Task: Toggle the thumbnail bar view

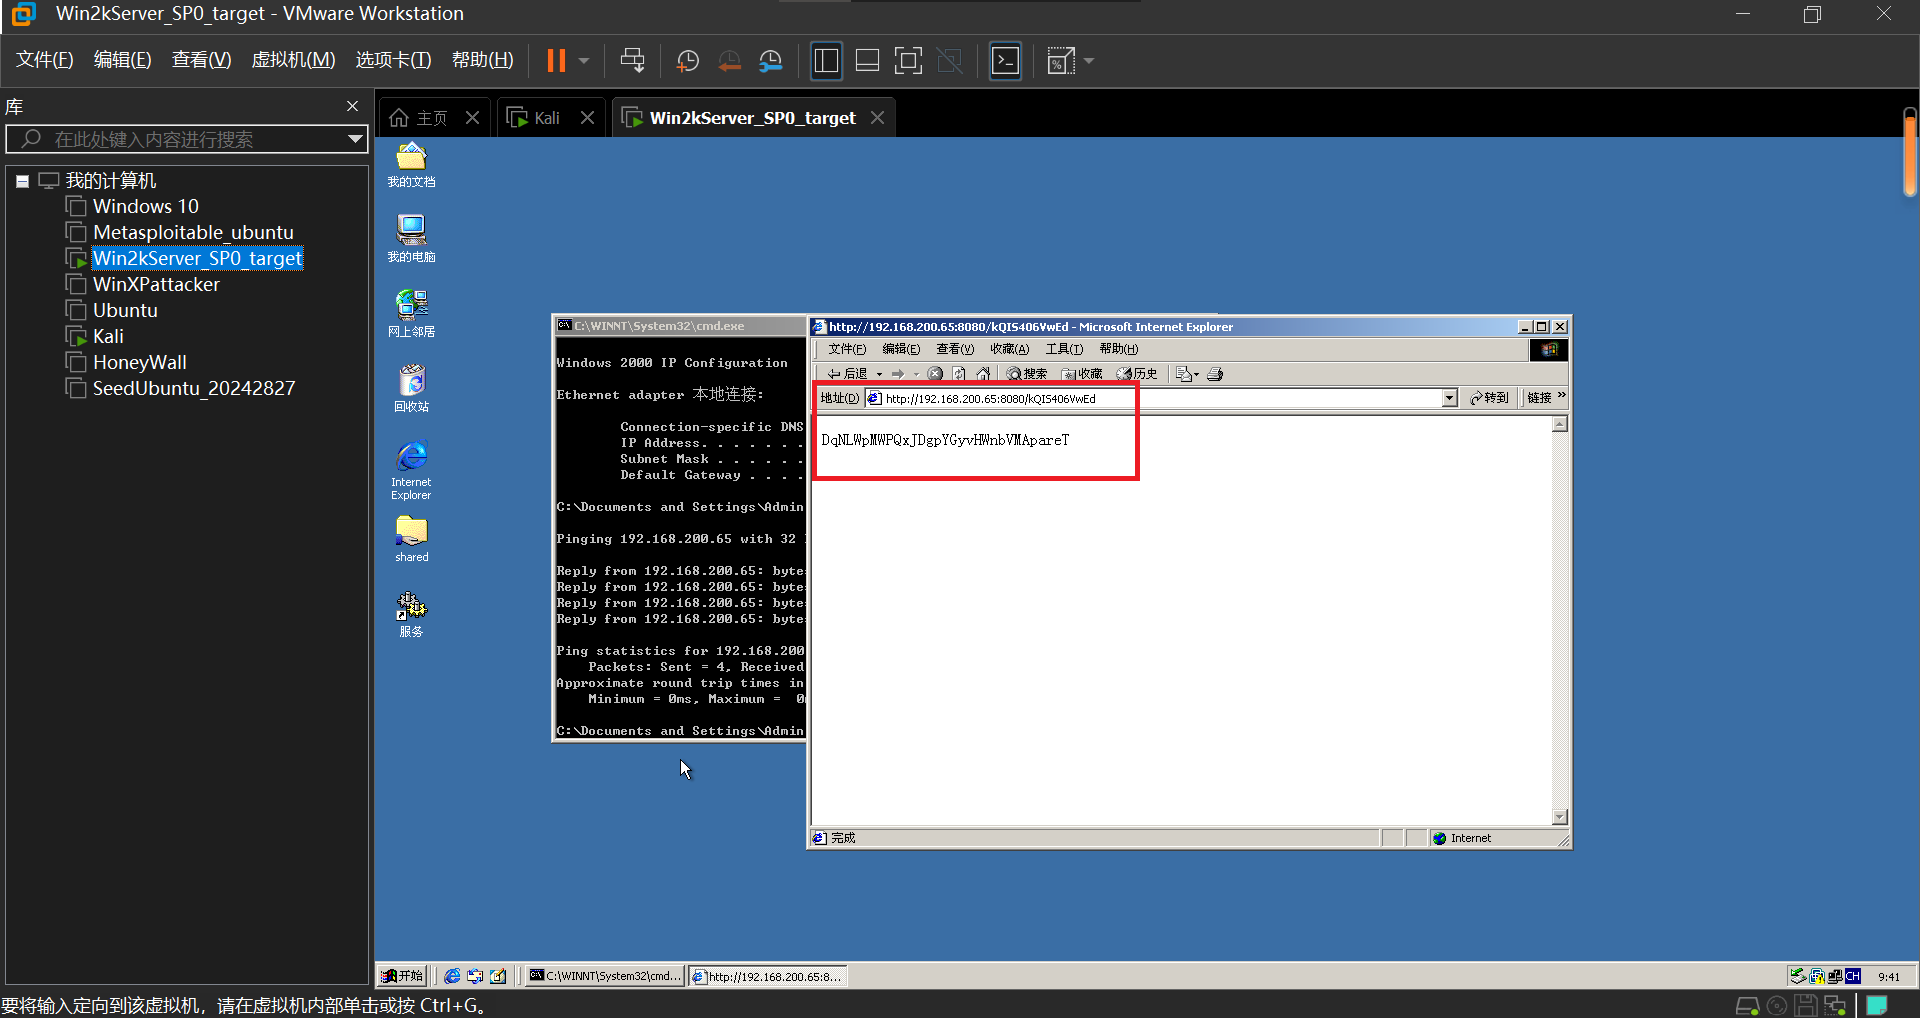Action: coord(868,61)
